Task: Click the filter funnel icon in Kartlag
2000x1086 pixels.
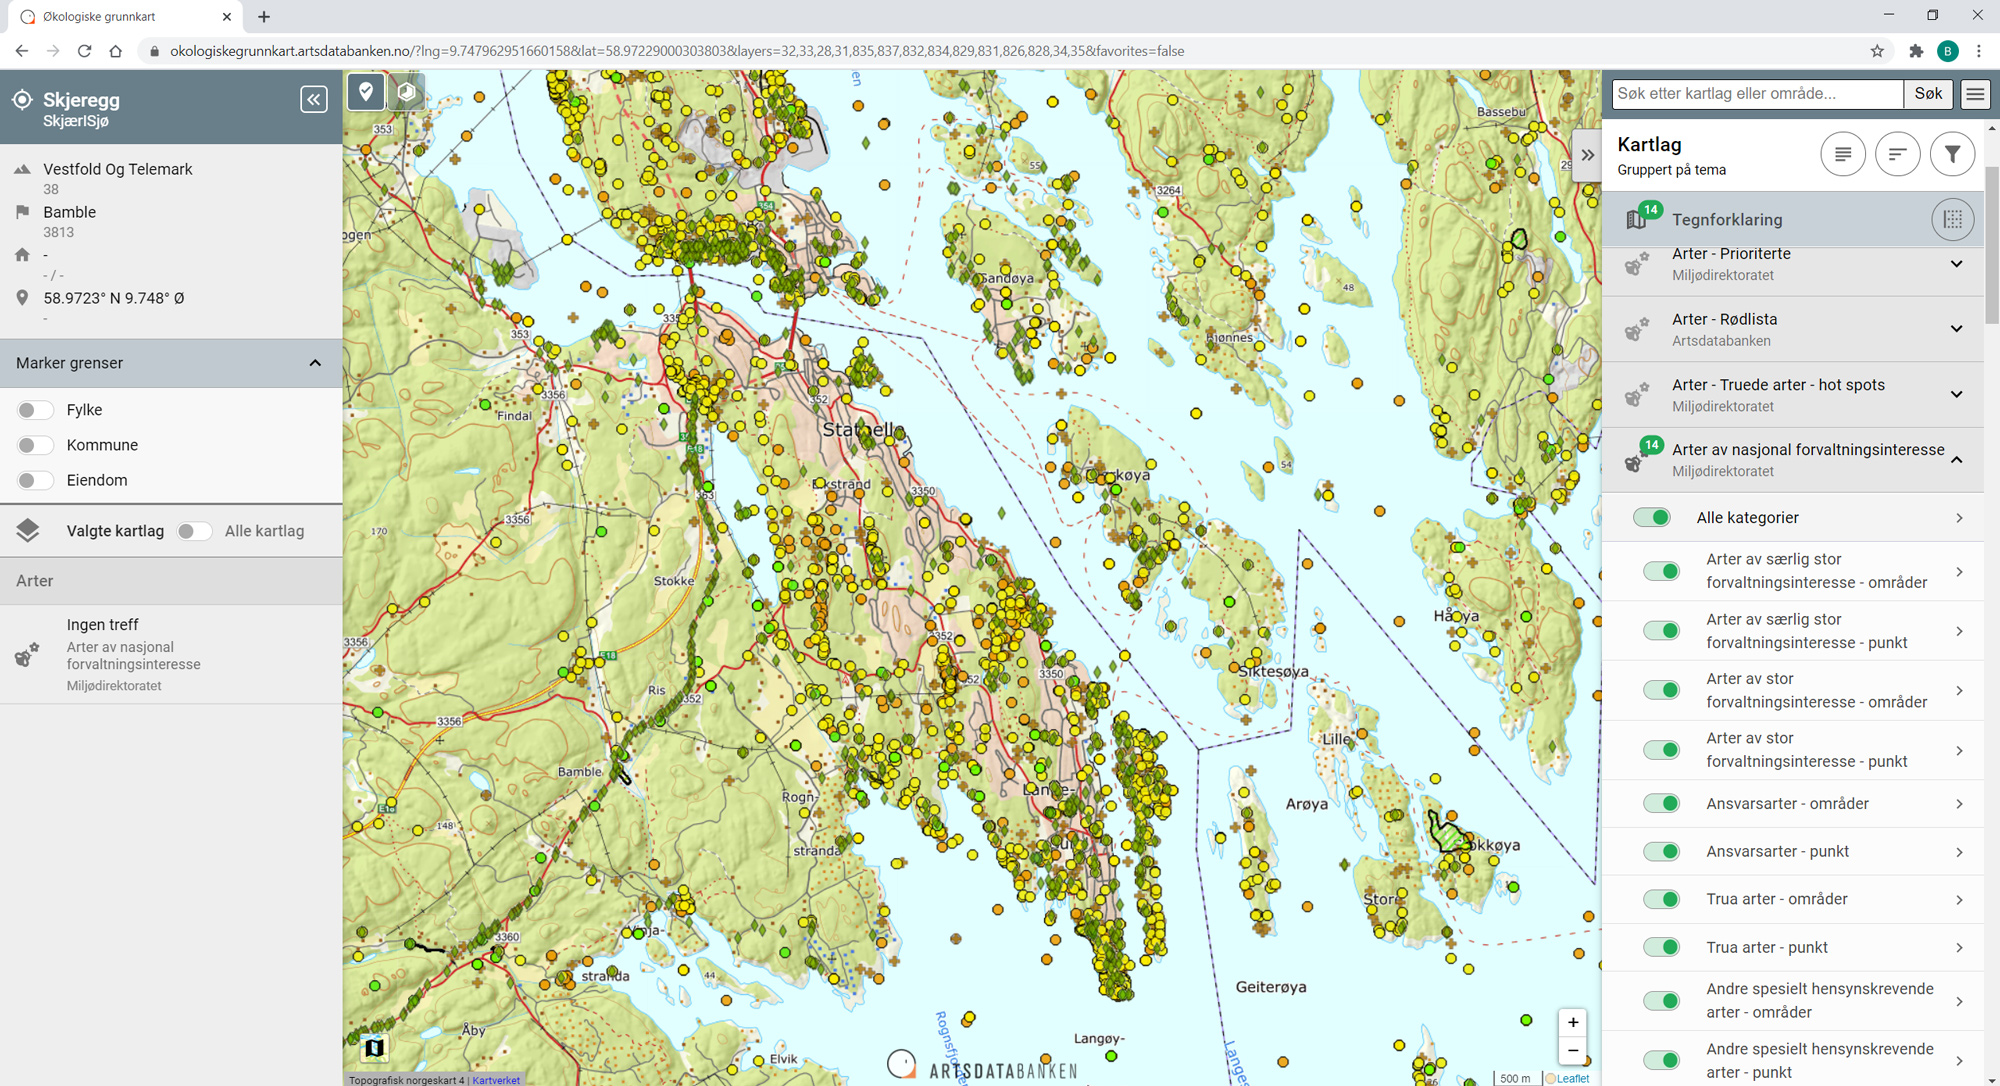Action: [x=1951, y=154]
